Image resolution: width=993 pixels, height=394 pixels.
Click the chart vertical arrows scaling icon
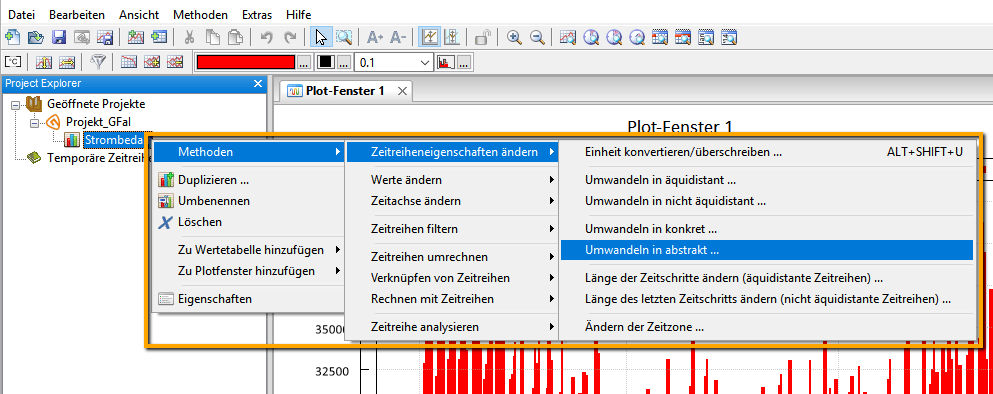tap(44, 62)
